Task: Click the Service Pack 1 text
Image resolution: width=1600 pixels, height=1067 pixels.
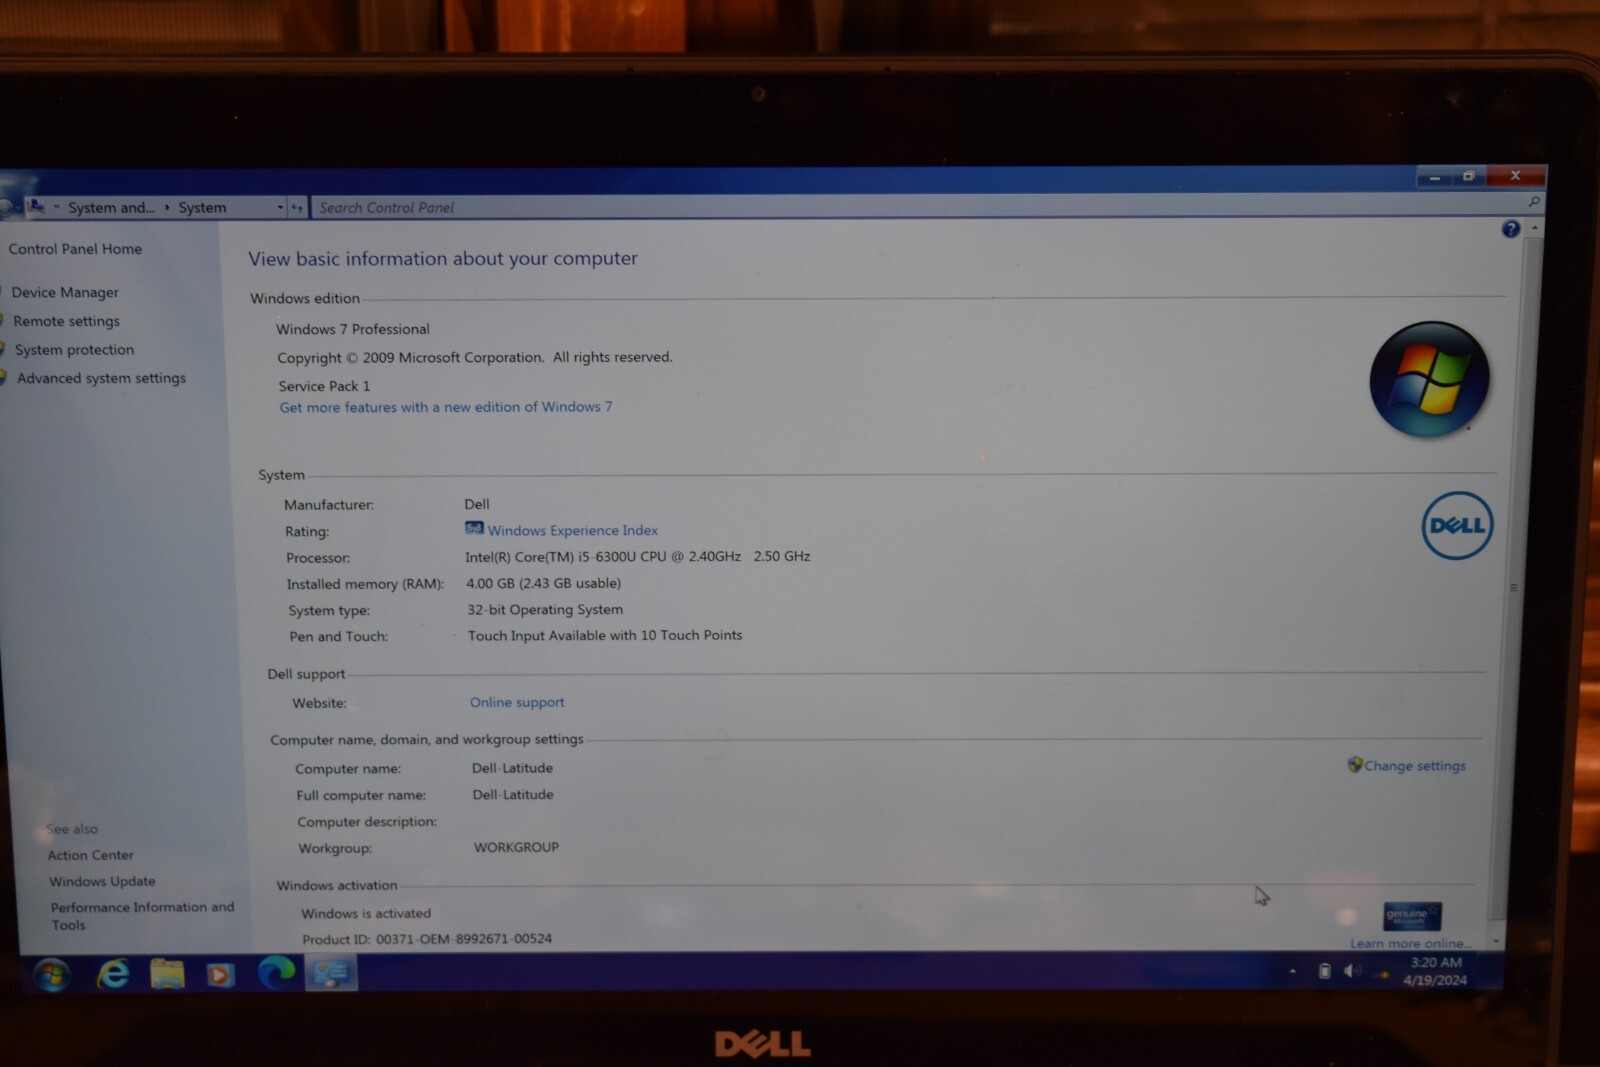Action: tap(324, 386)
